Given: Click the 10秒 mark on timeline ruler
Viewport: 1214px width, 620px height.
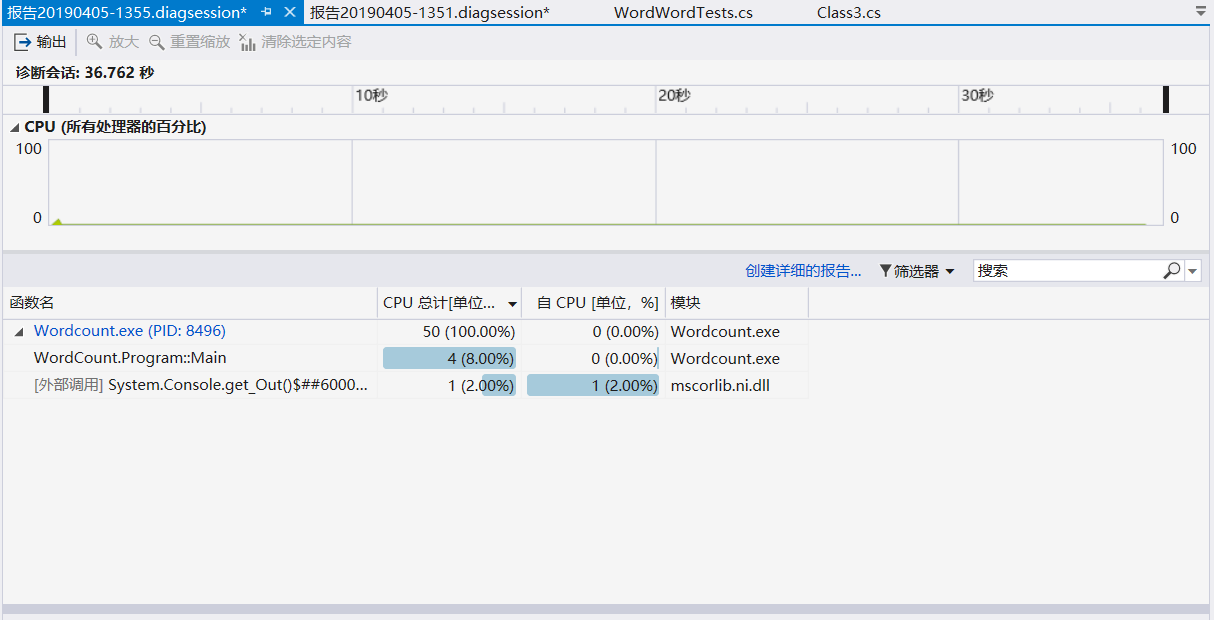Looking at the screenshot, I should click(371, 95).
